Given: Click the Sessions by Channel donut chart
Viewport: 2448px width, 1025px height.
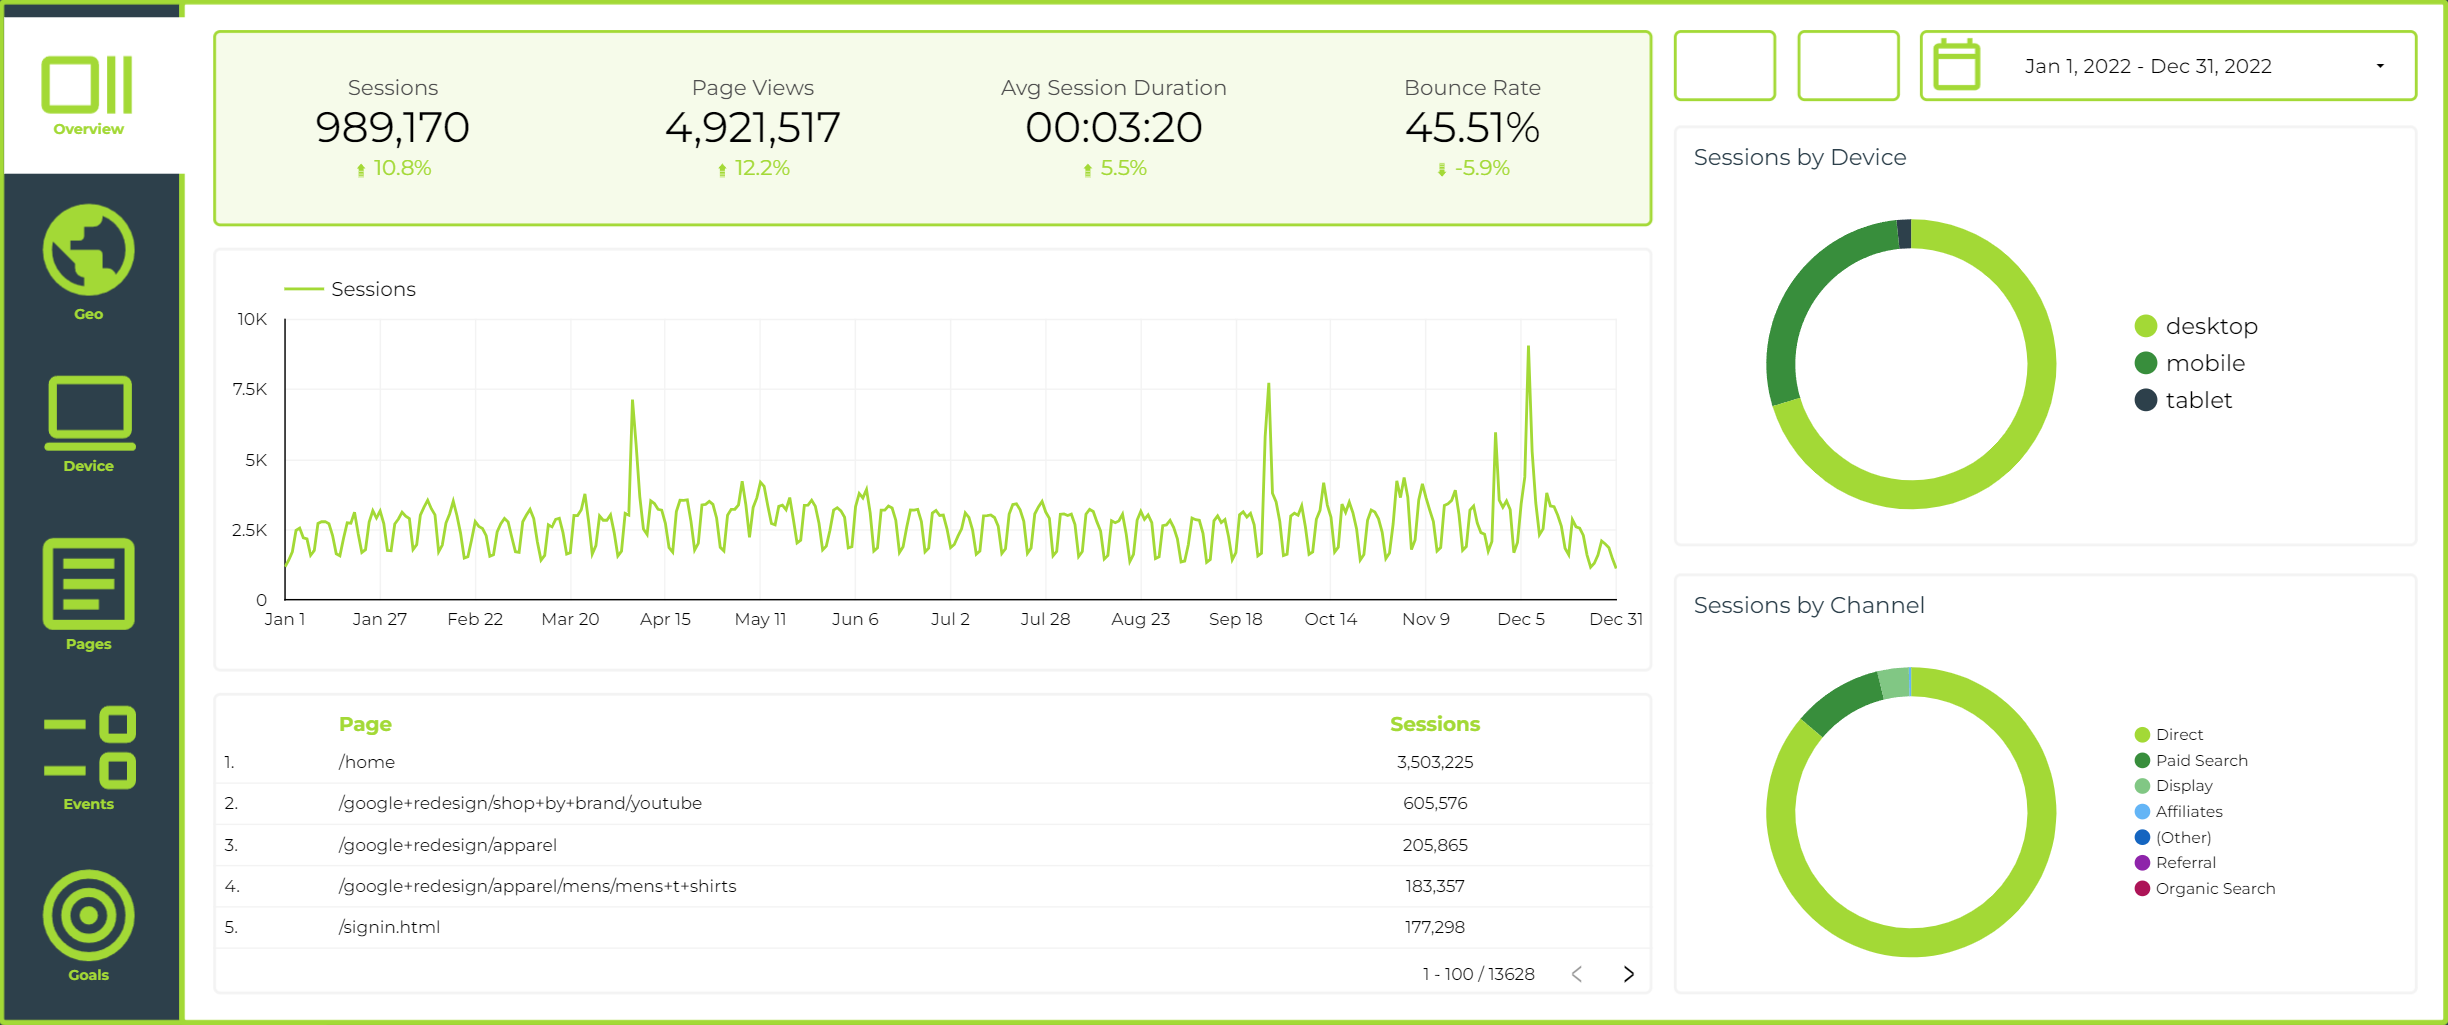Looking at the screenshot, I should pos(1910,812).
